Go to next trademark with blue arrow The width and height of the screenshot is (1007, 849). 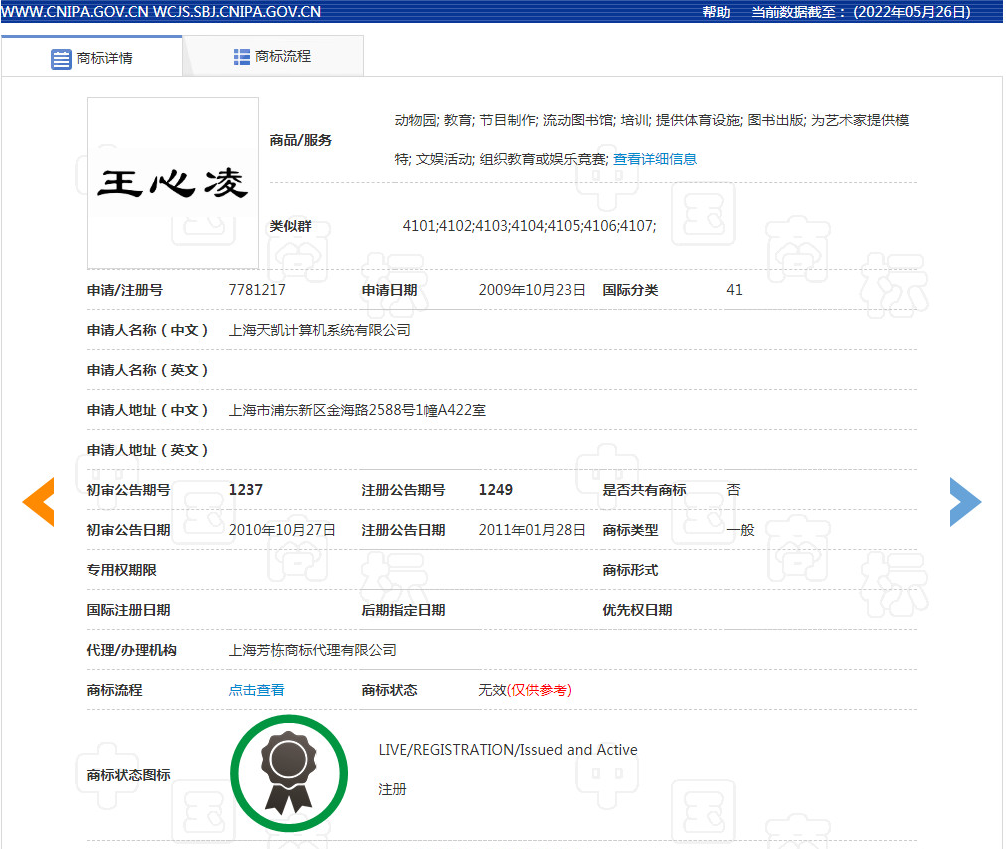coord(965,502)
